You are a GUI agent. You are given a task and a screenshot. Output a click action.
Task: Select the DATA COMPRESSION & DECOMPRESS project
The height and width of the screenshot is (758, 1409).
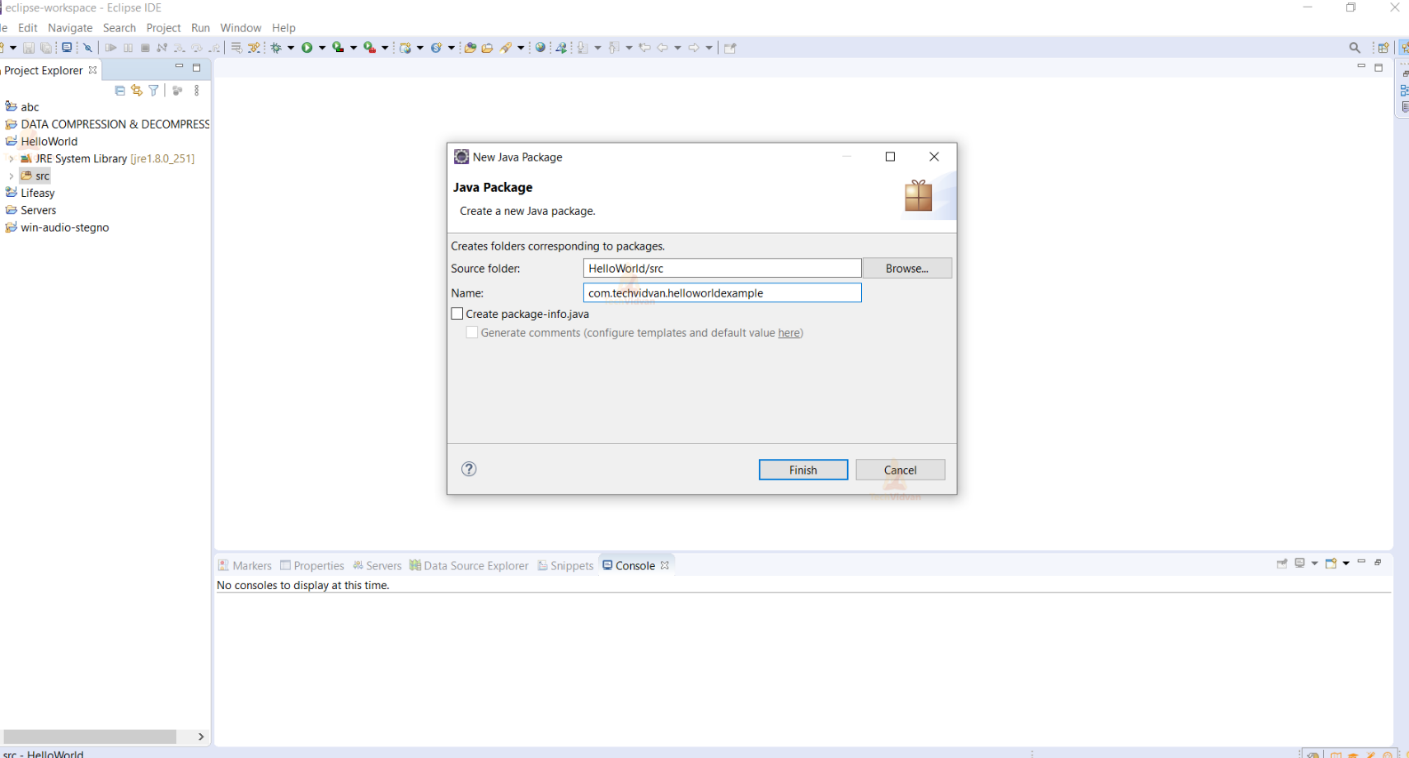[x=107, y=124]
